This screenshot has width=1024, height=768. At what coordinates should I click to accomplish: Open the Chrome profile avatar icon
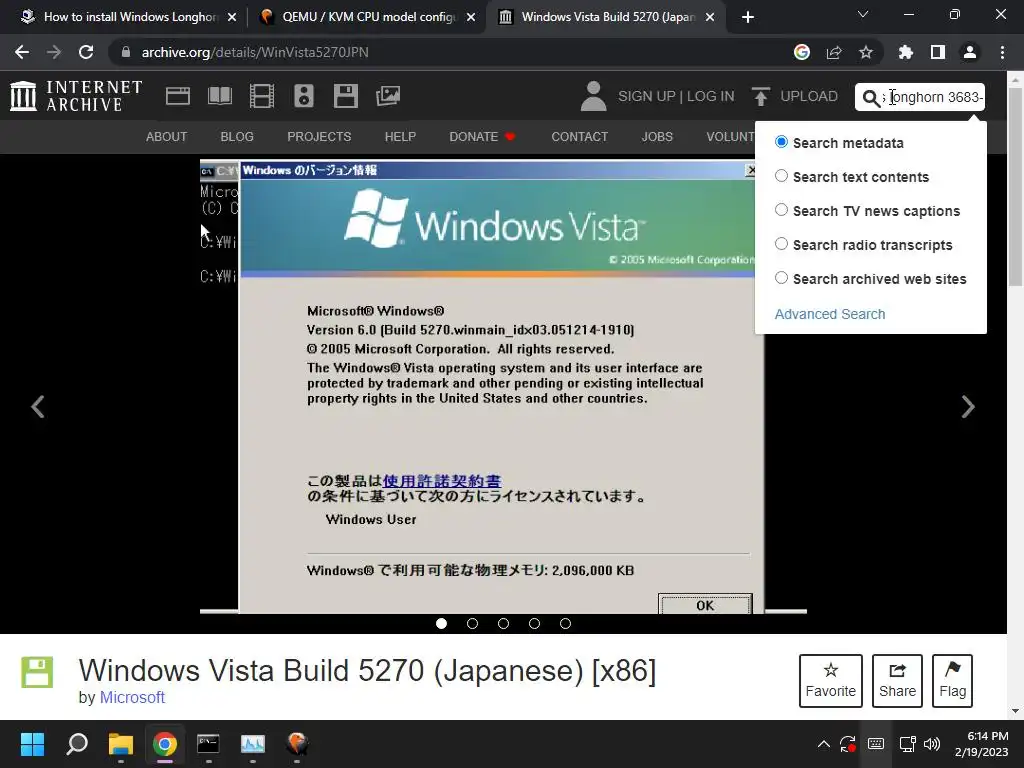tap(970, 52)
